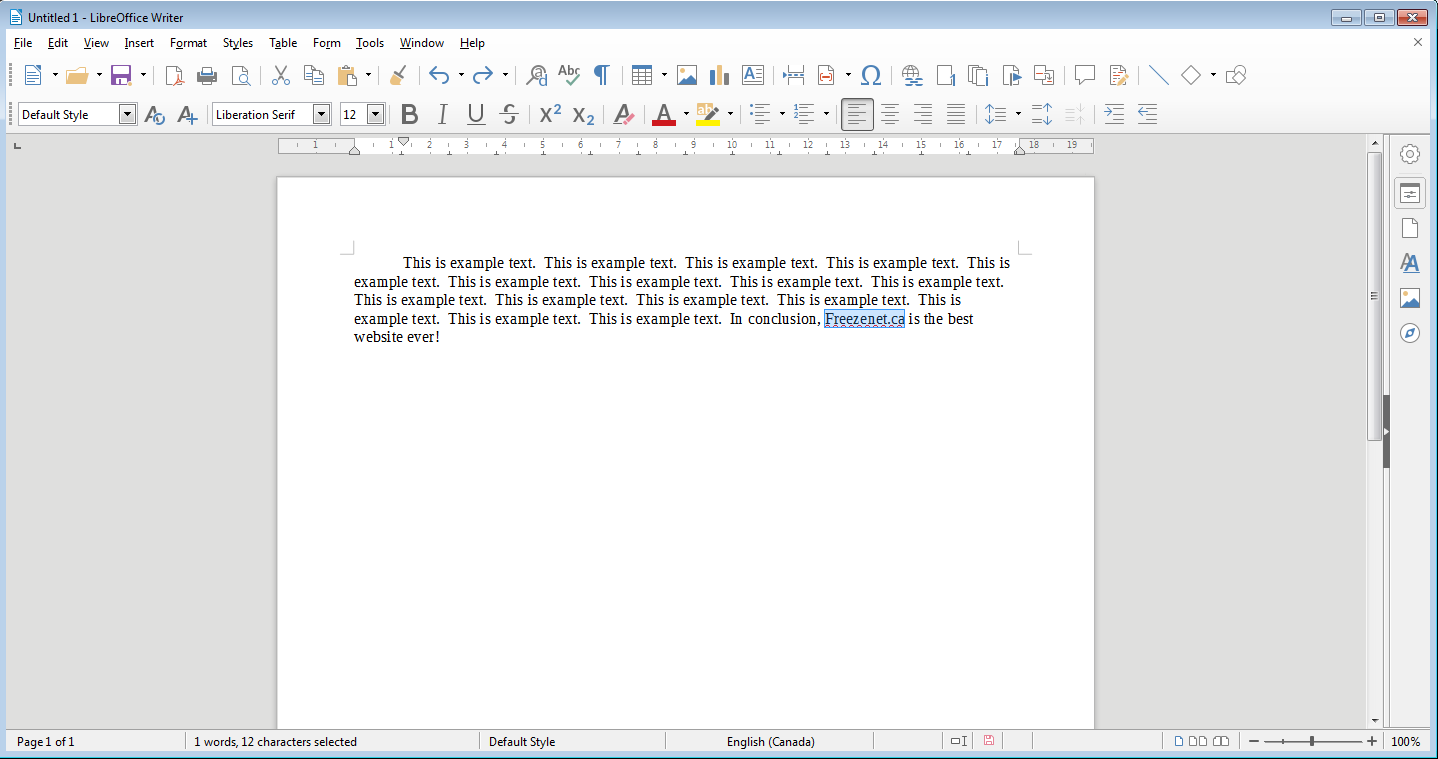
Task: Cut the selected text with the scissors icon
Action: pos(281,75)
